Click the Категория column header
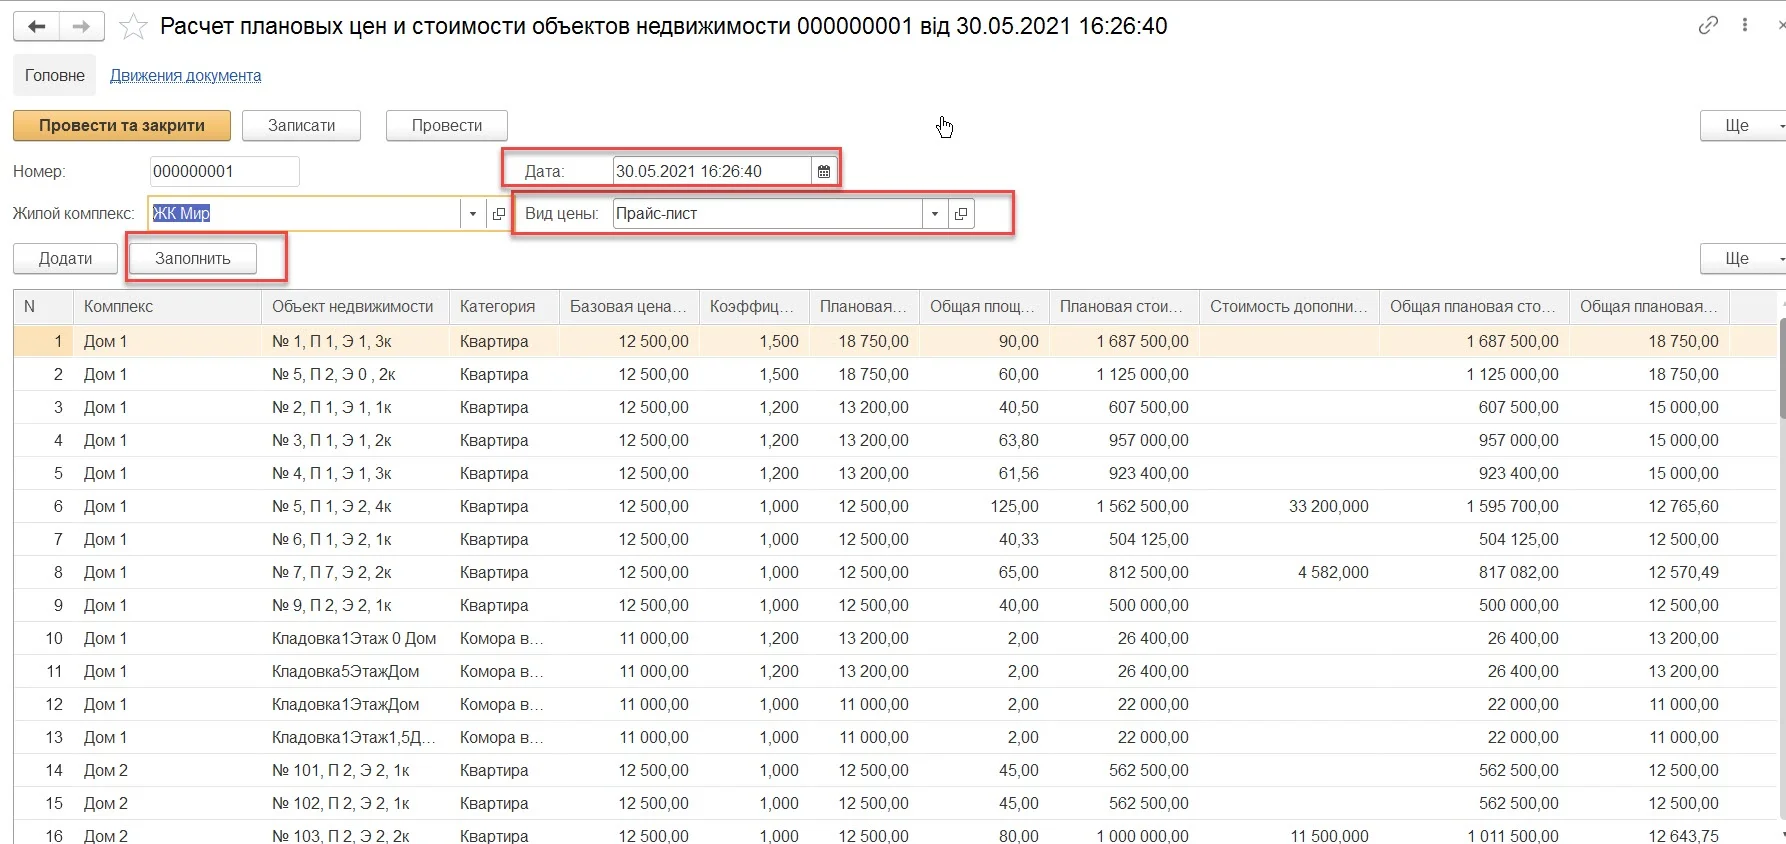Screen dimensions: 1786x844 pos(504,306)
